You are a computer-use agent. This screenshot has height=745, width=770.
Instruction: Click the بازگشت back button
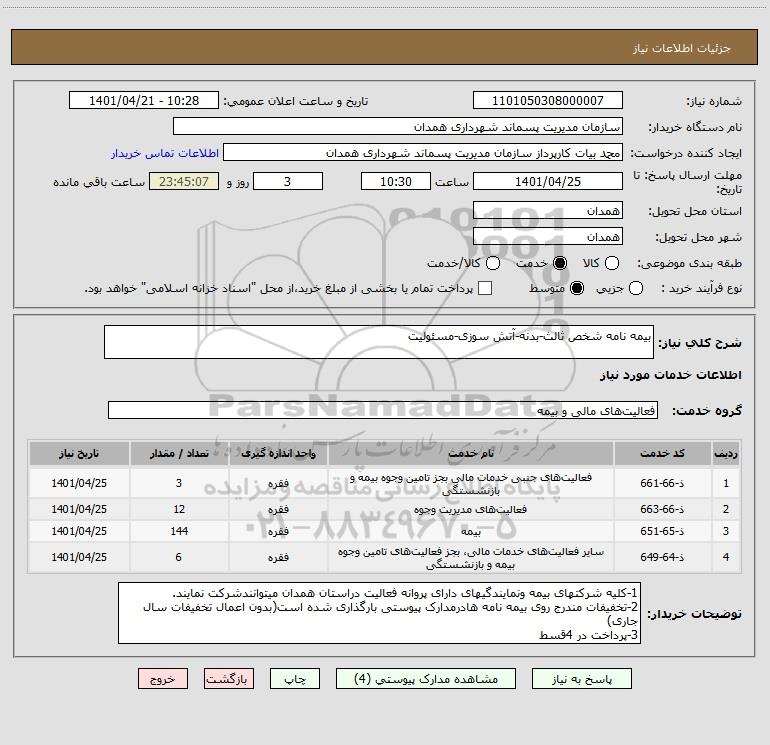(229, 679)
